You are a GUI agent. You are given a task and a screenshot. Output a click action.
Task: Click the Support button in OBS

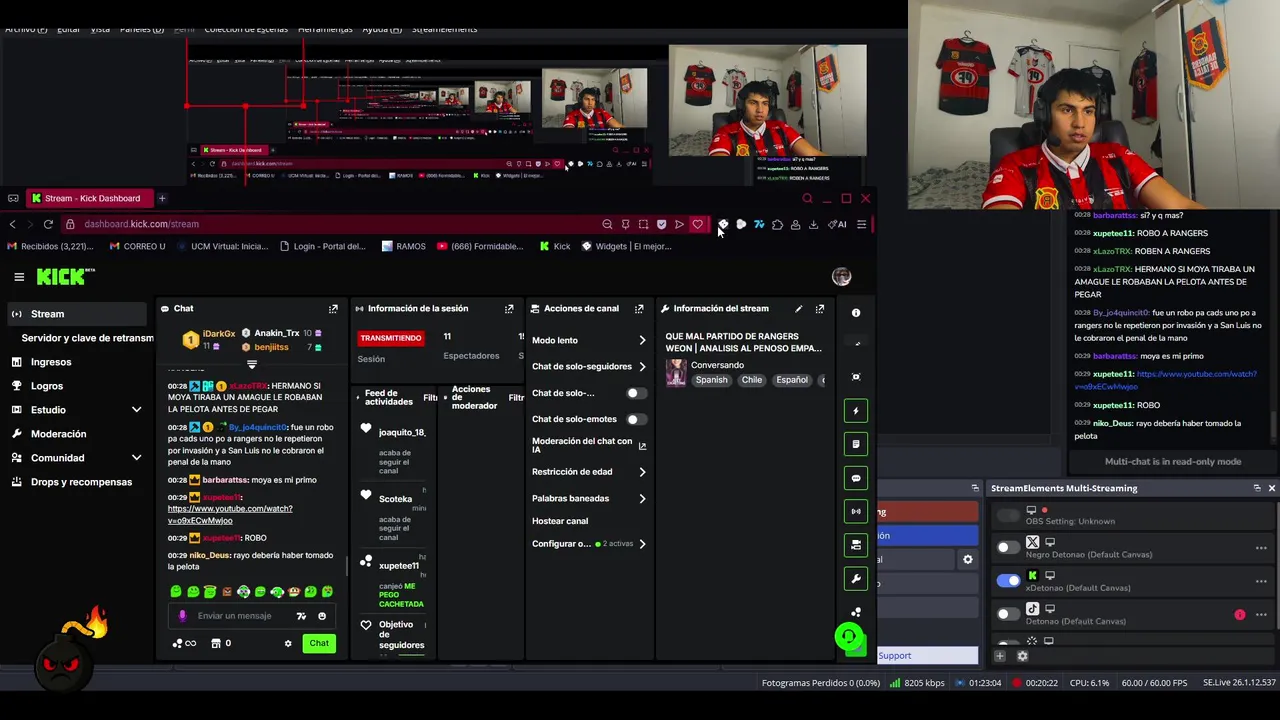927,656
